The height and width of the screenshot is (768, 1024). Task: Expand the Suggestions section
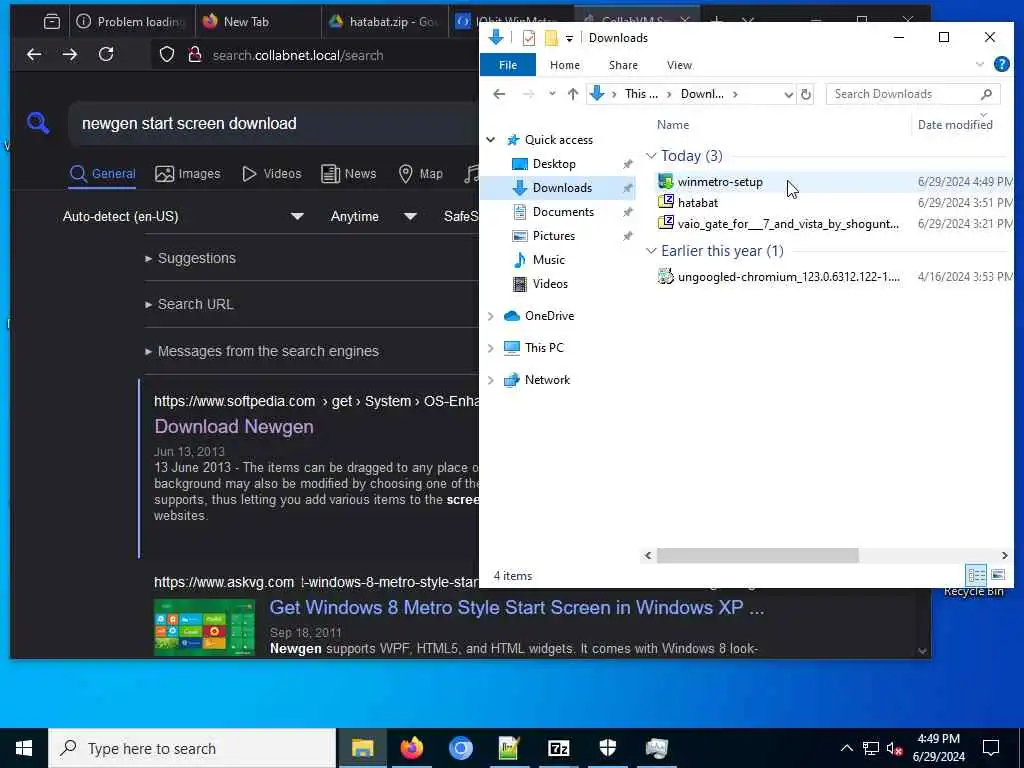point(190,259)
